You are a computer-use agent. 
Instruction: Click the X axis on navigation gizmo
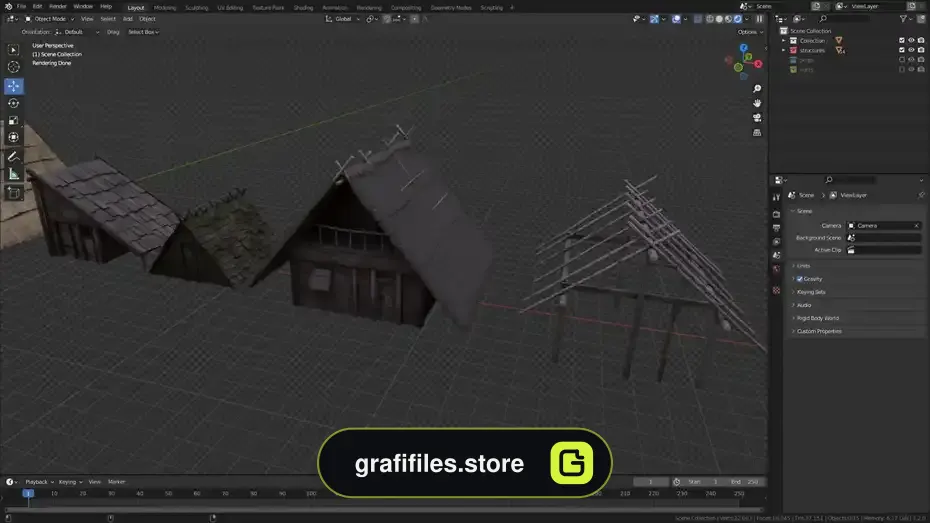758,64
